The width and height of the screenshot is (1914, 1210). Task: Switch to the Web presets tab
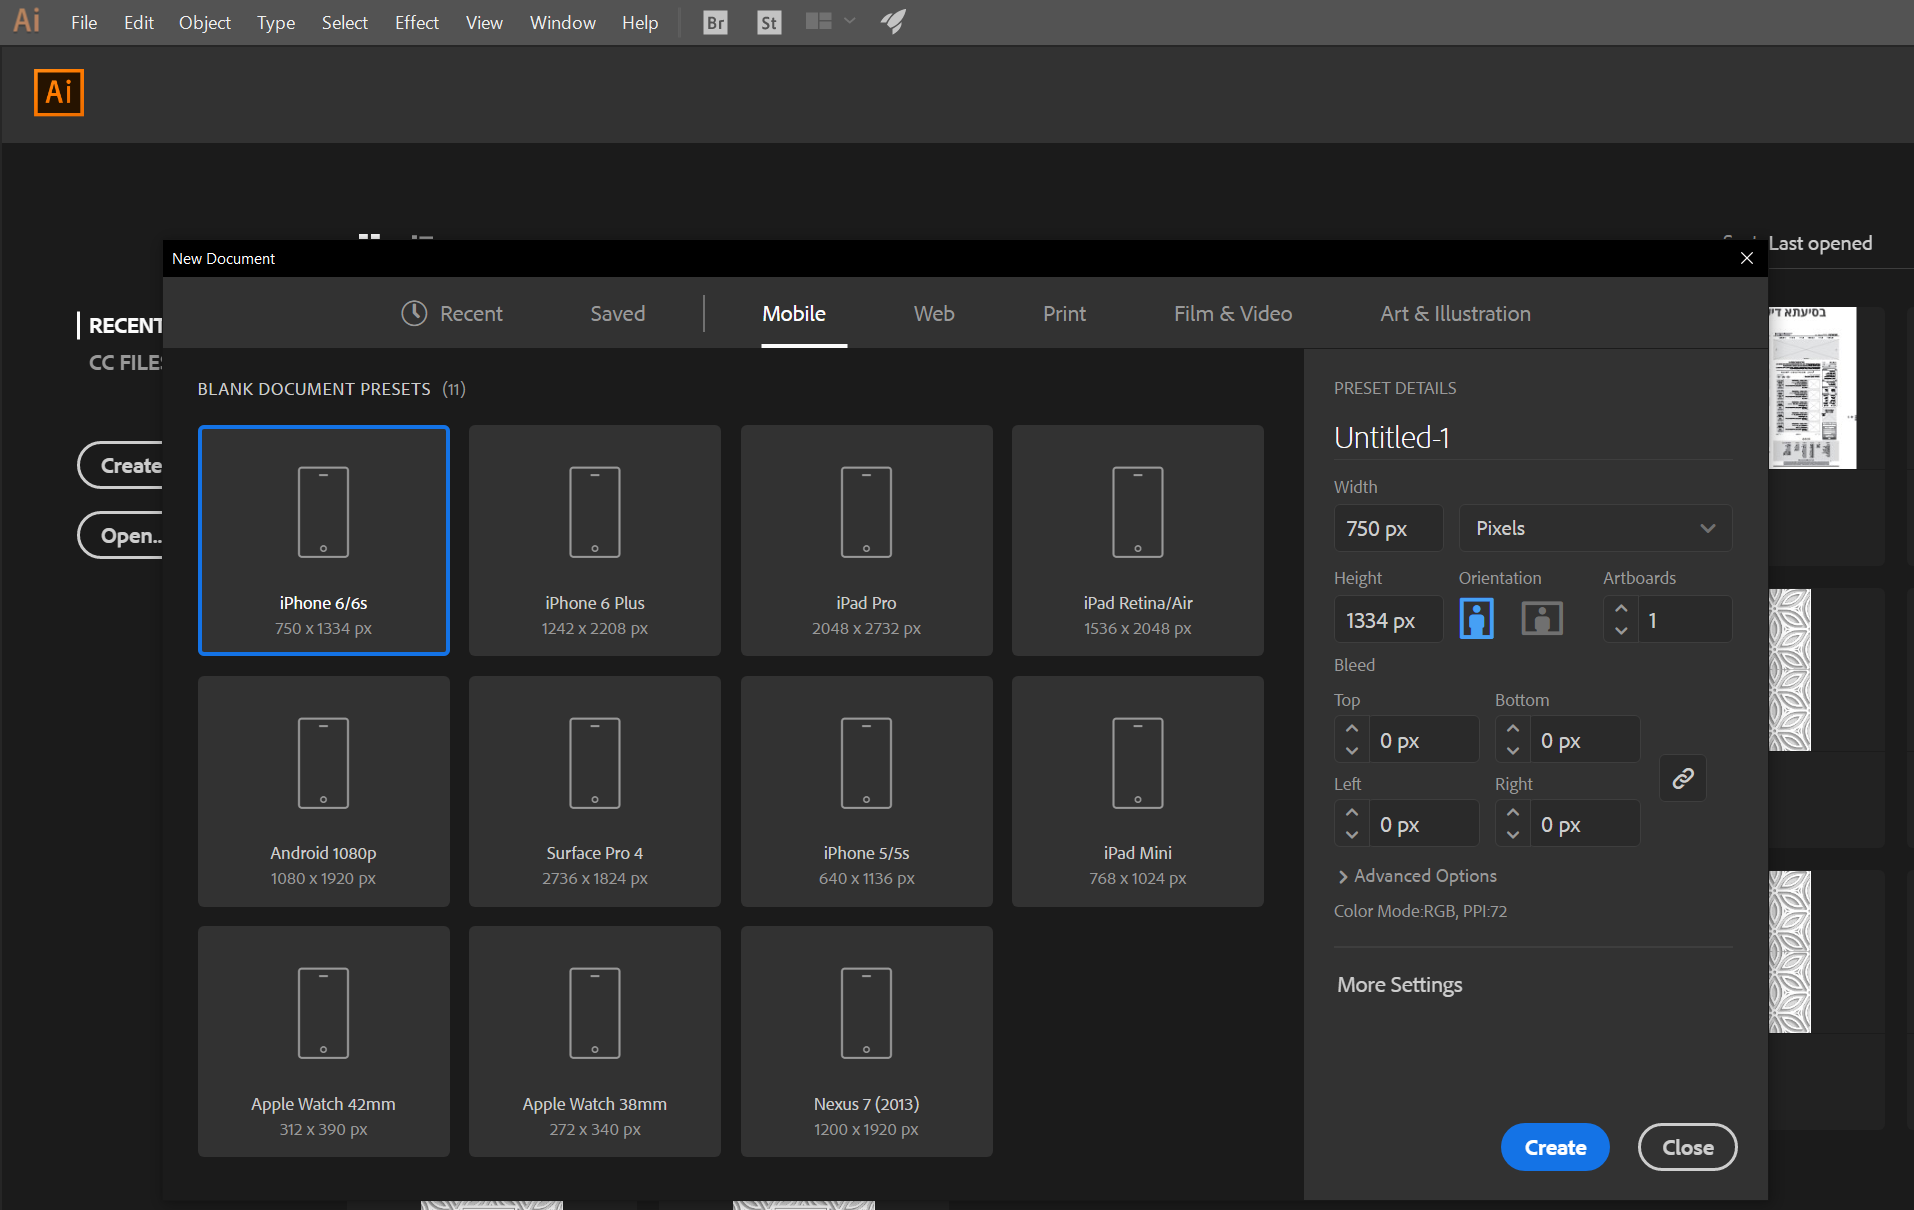tap(933, 314)
